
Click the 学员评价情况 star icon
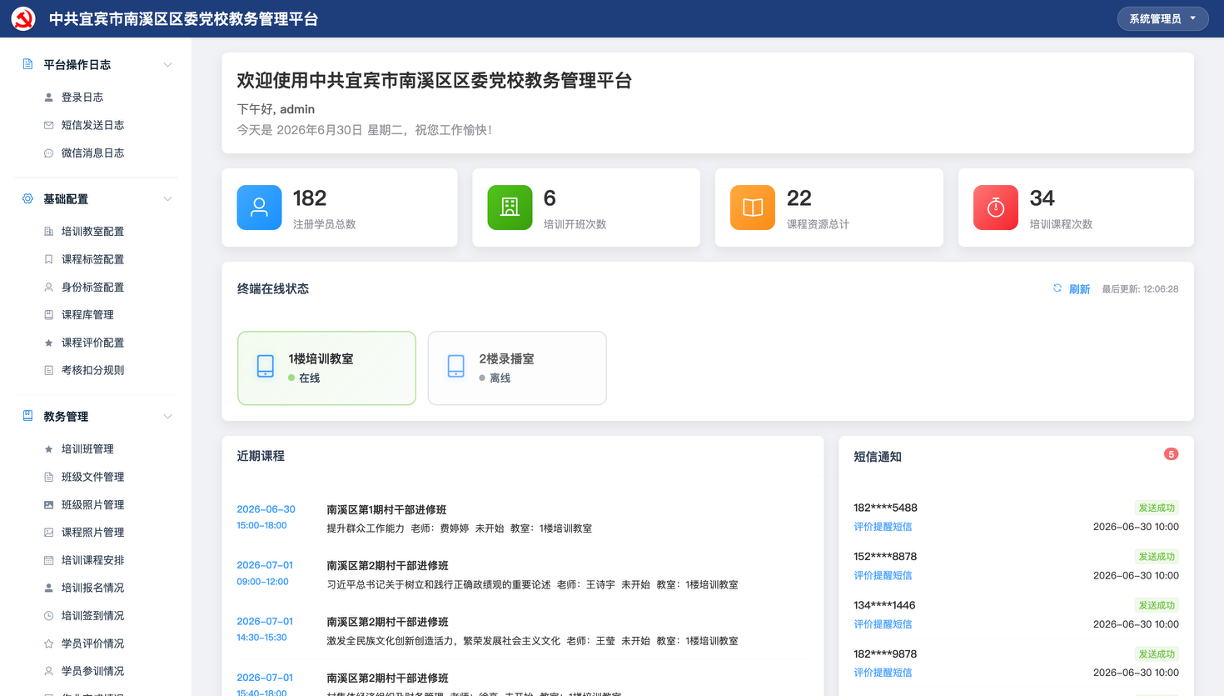point(49,643)
